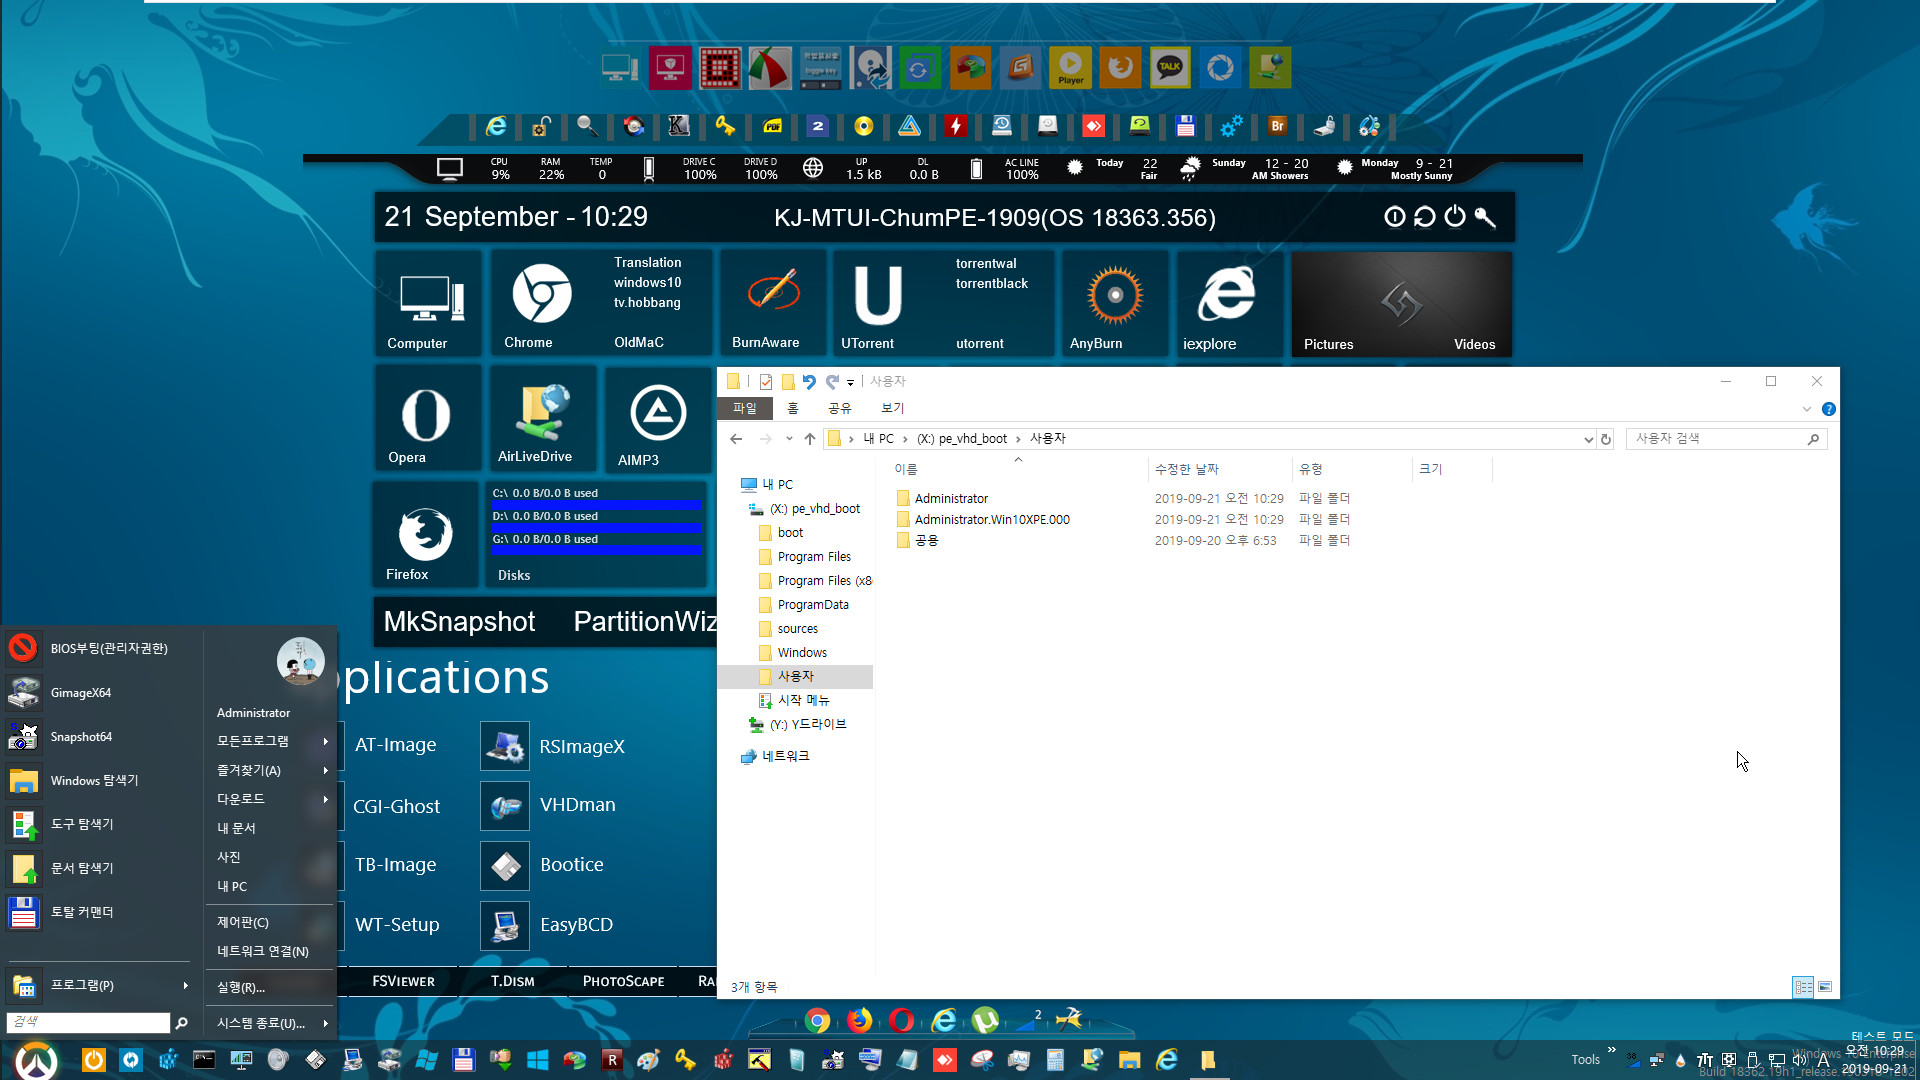
Task: Click the orange power icon on the taskbar
Action: tap(93, 1060)
